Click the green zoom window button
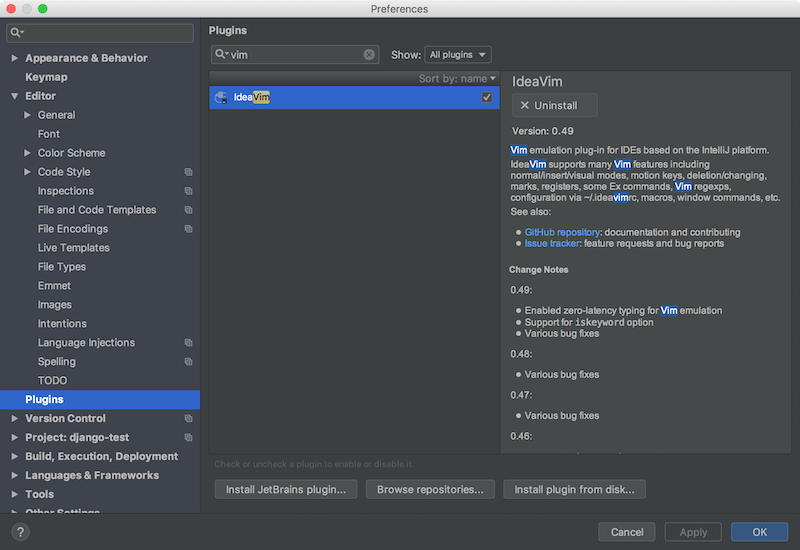This screenshot has width=800, height=550. click(43, 9)
